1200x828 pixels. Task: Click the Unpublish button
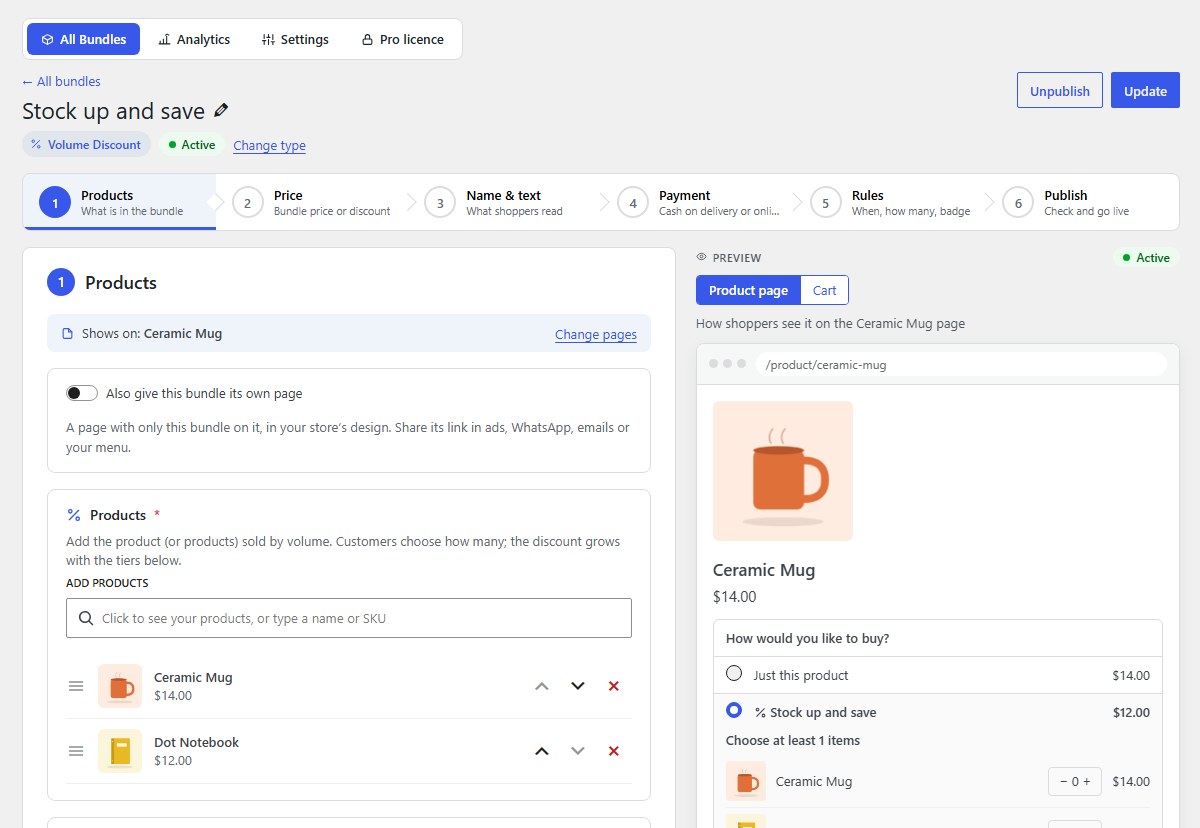(1060, 90)
